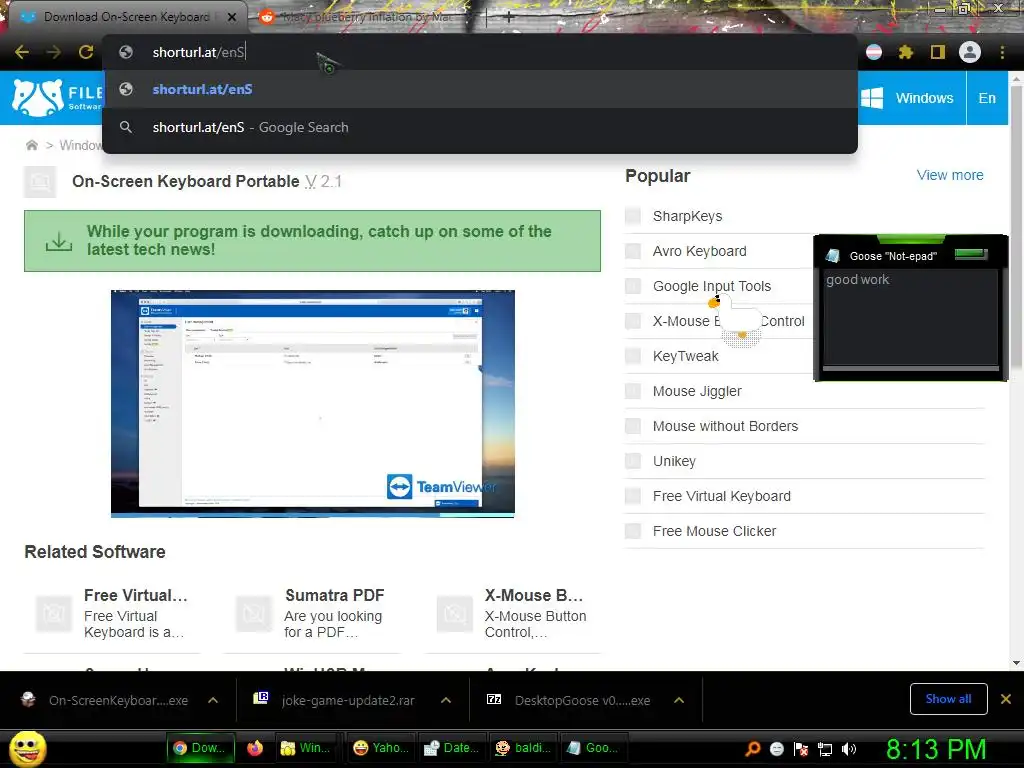Open the Avro Keyboard link
Screen dimensions: 1024x768
[x=699, y=251]
